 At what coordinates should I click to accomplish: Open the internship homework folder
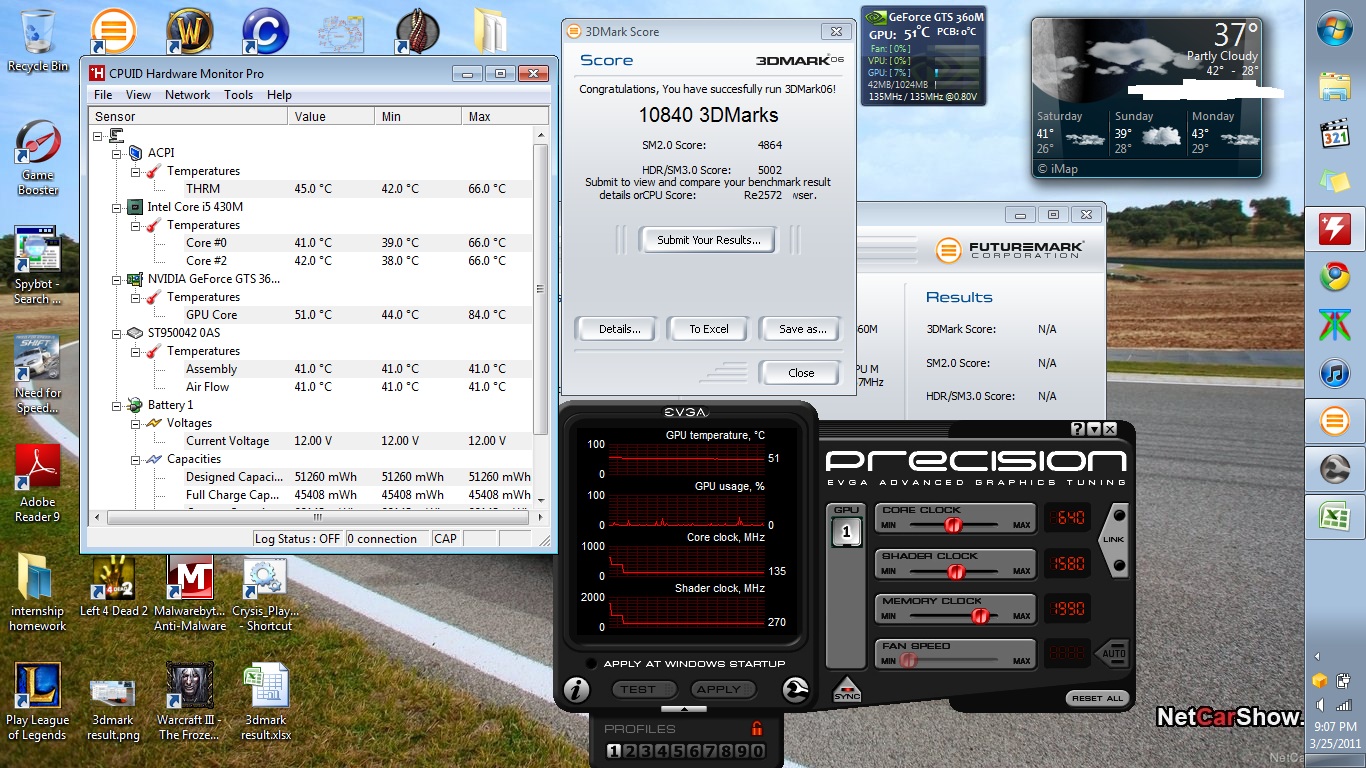pyautogui.click(x=38, y=593)
